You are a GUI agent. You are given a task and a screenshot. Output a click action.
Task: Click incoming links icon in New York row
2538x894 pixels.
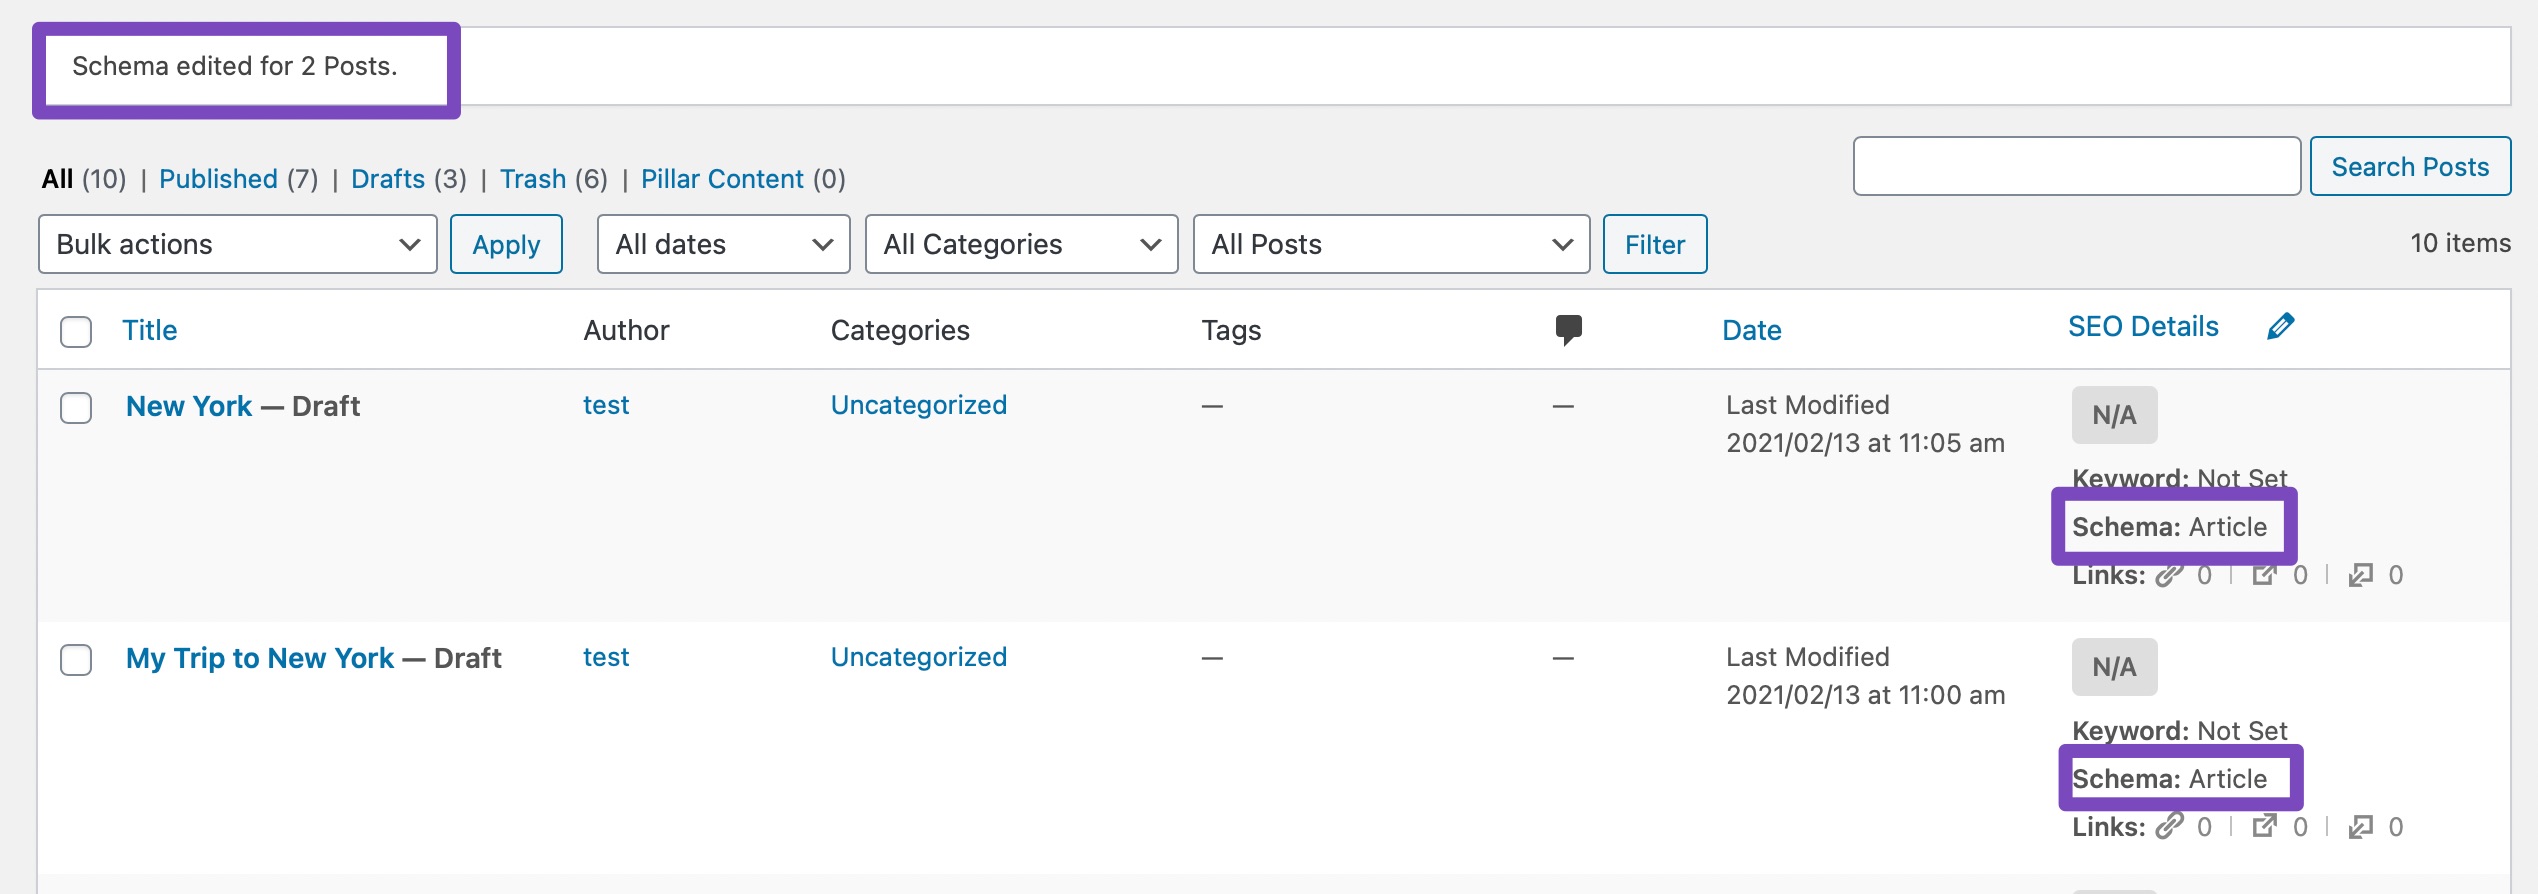[x=2360, y=576]
